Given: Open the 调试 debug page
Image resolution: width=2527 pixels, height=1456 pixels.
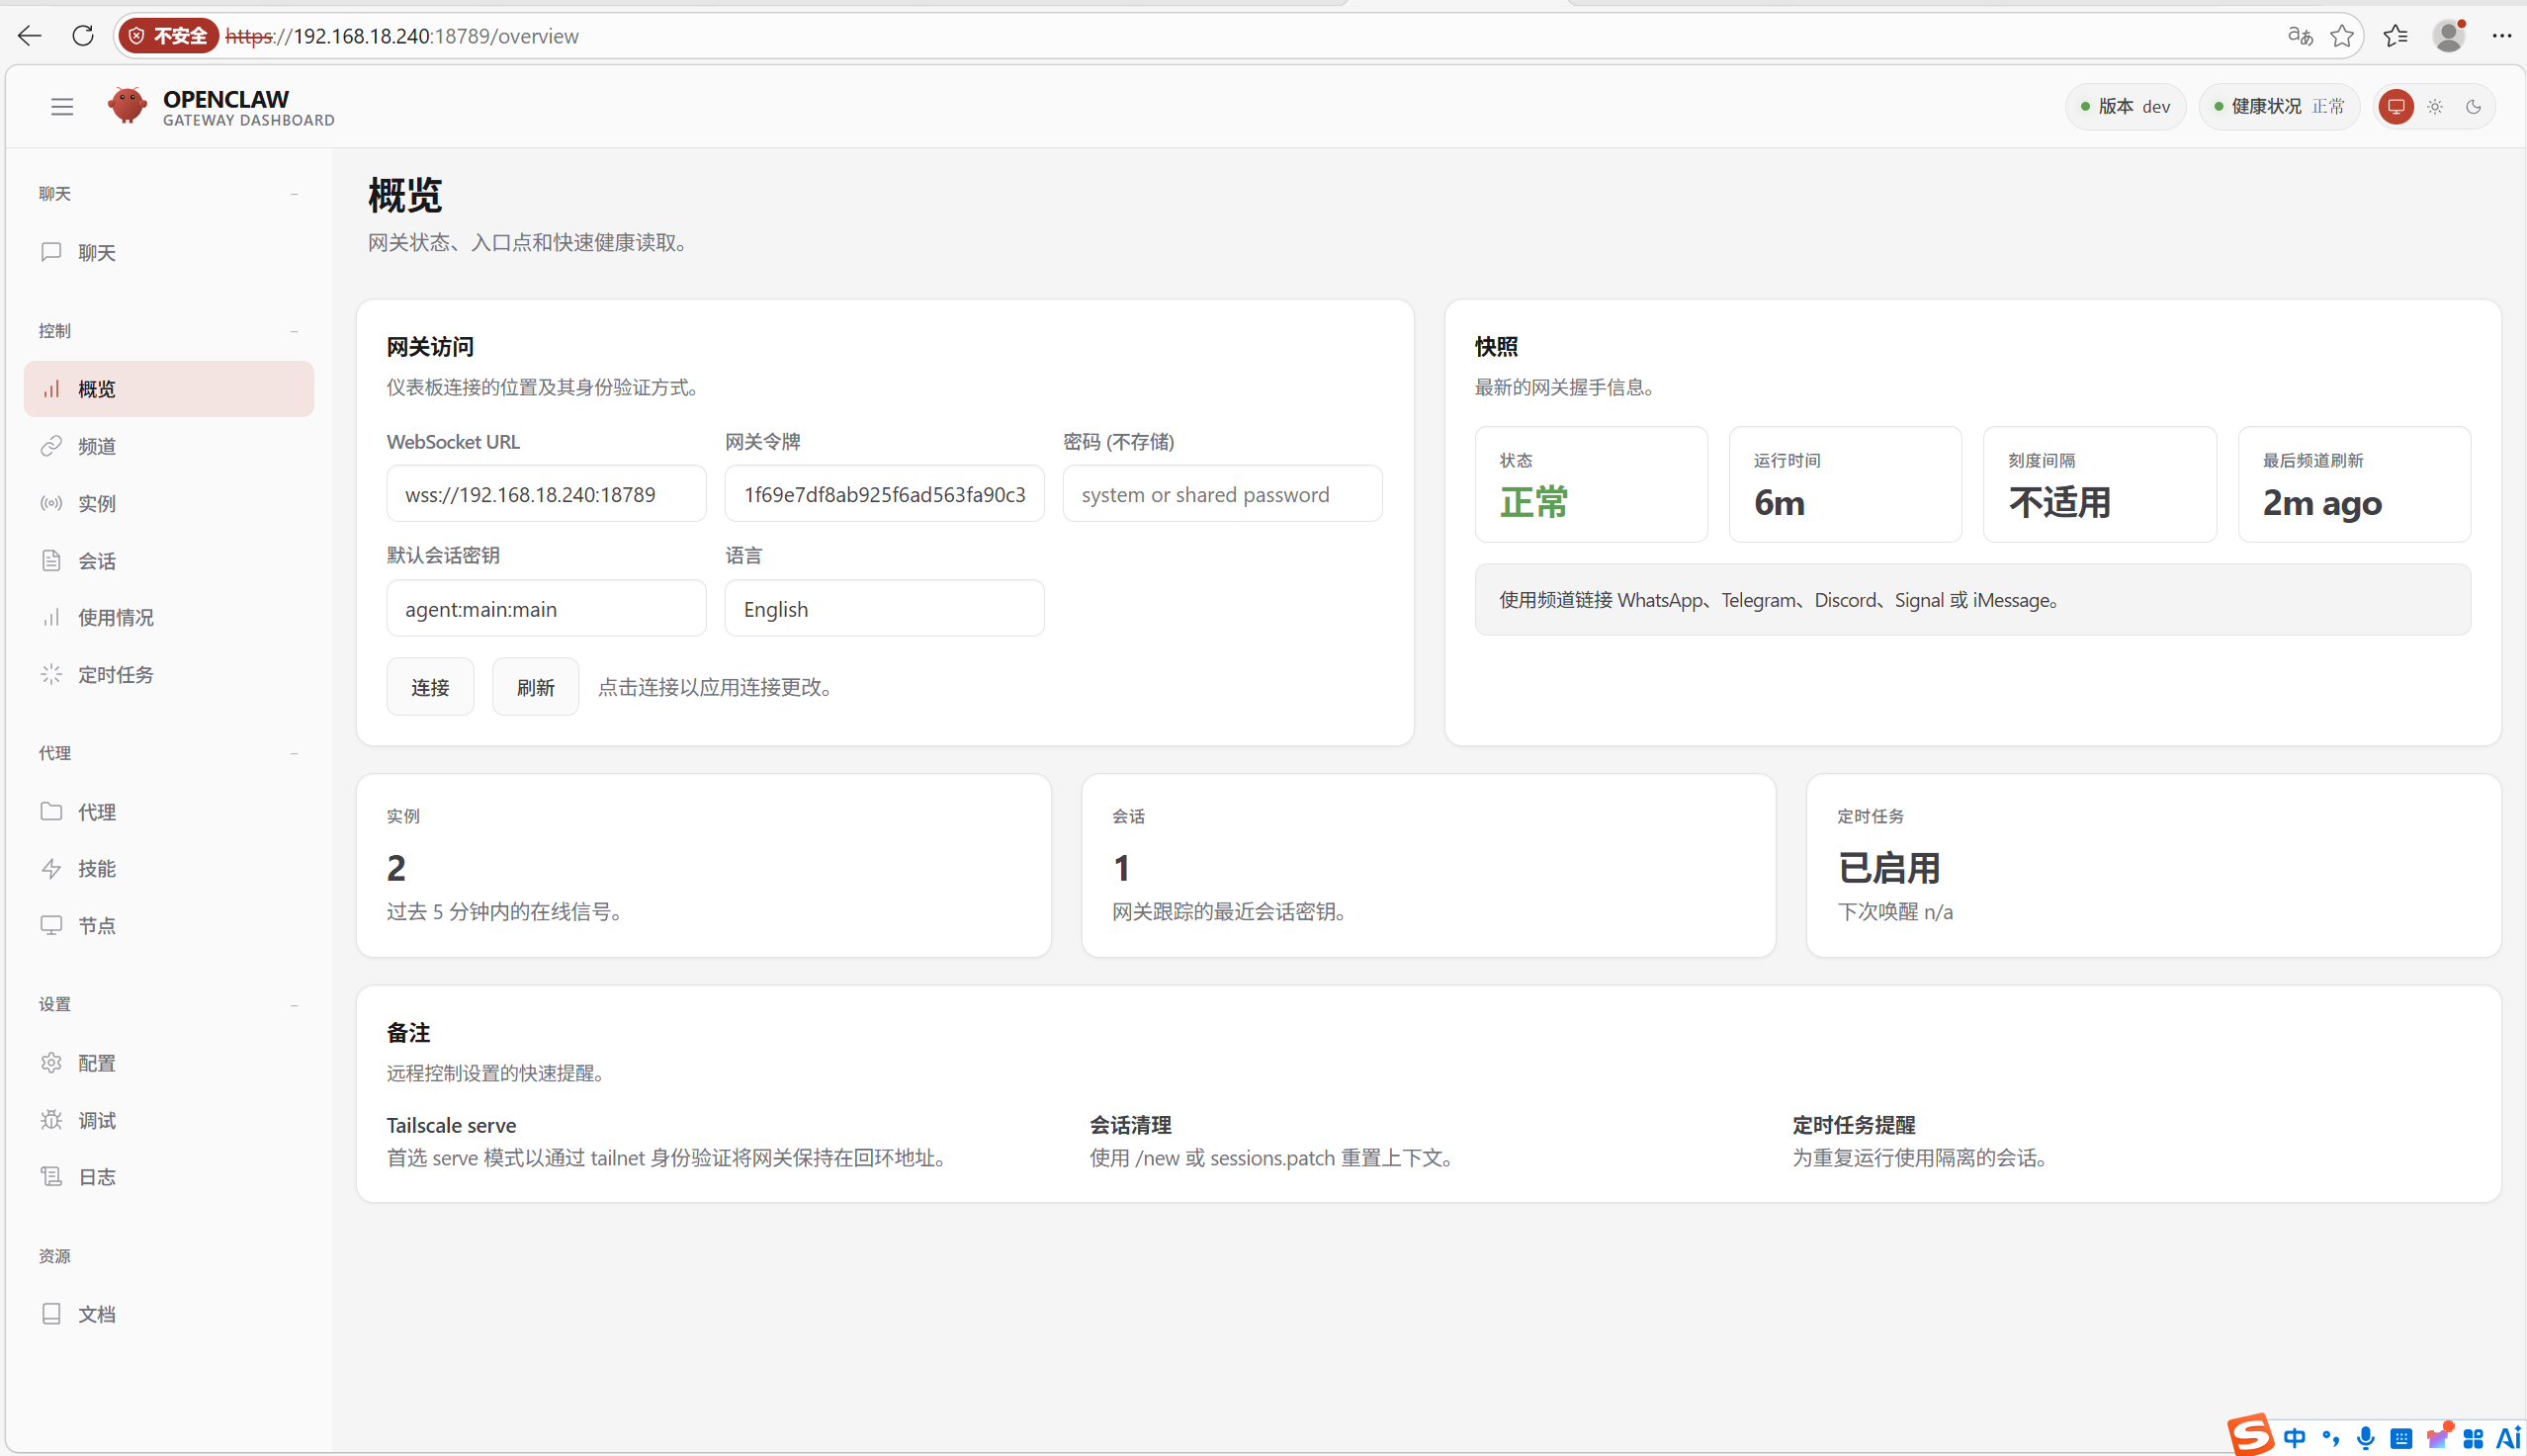Looking at the screenshot, I should [97, 1120].
